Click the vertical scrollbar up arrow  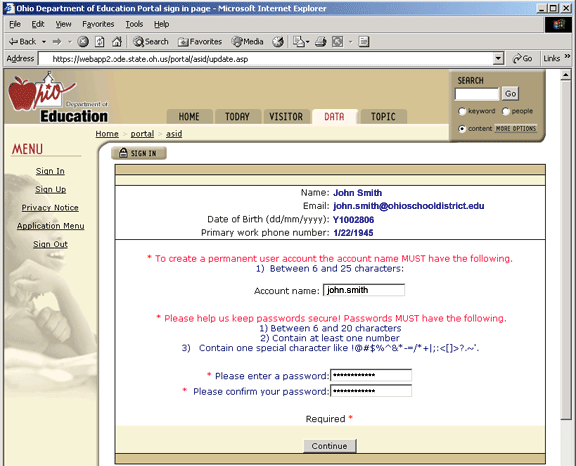(x=566, y=75)
